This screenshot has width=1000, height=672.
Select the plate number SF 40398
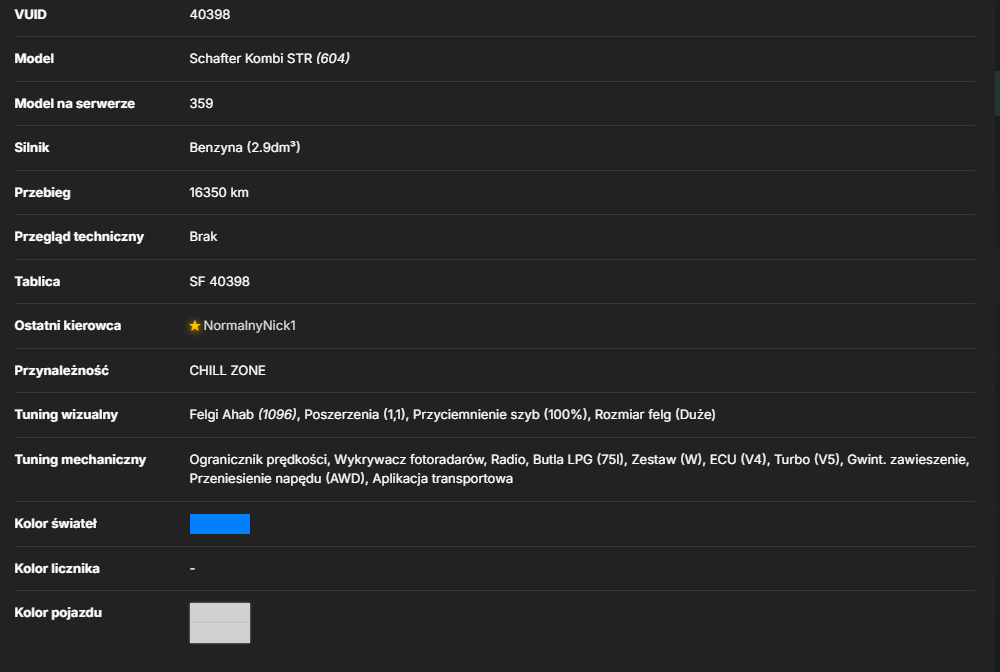click(x=219, y=281)
